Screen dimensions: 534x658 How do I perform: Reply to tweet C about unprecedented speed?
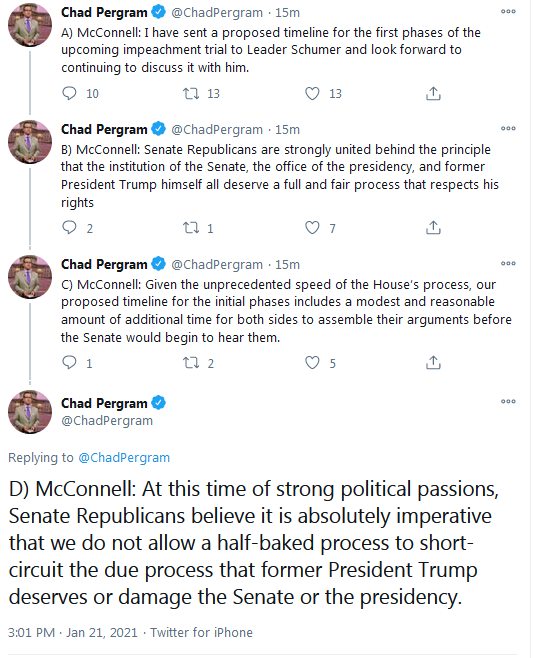click(69, 363)
